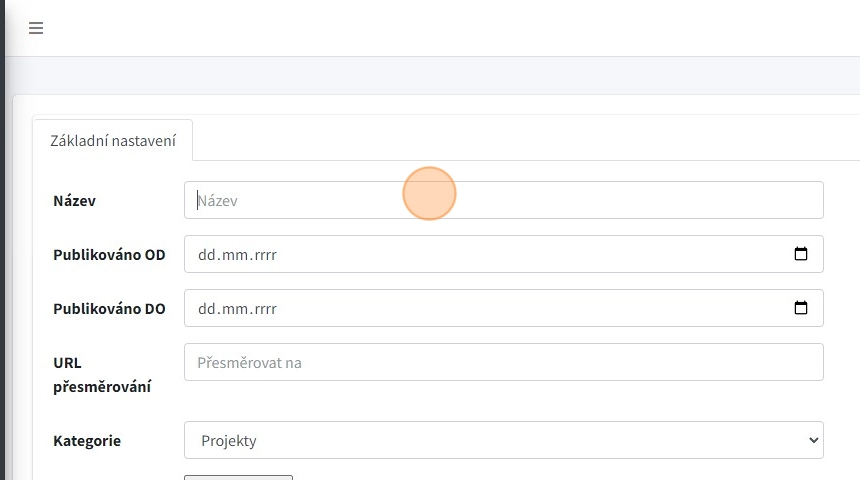This screenshot has height=480, width=860.
Task: Open calendar picker for Publikováno DO
Action: [x=800, y=308]
